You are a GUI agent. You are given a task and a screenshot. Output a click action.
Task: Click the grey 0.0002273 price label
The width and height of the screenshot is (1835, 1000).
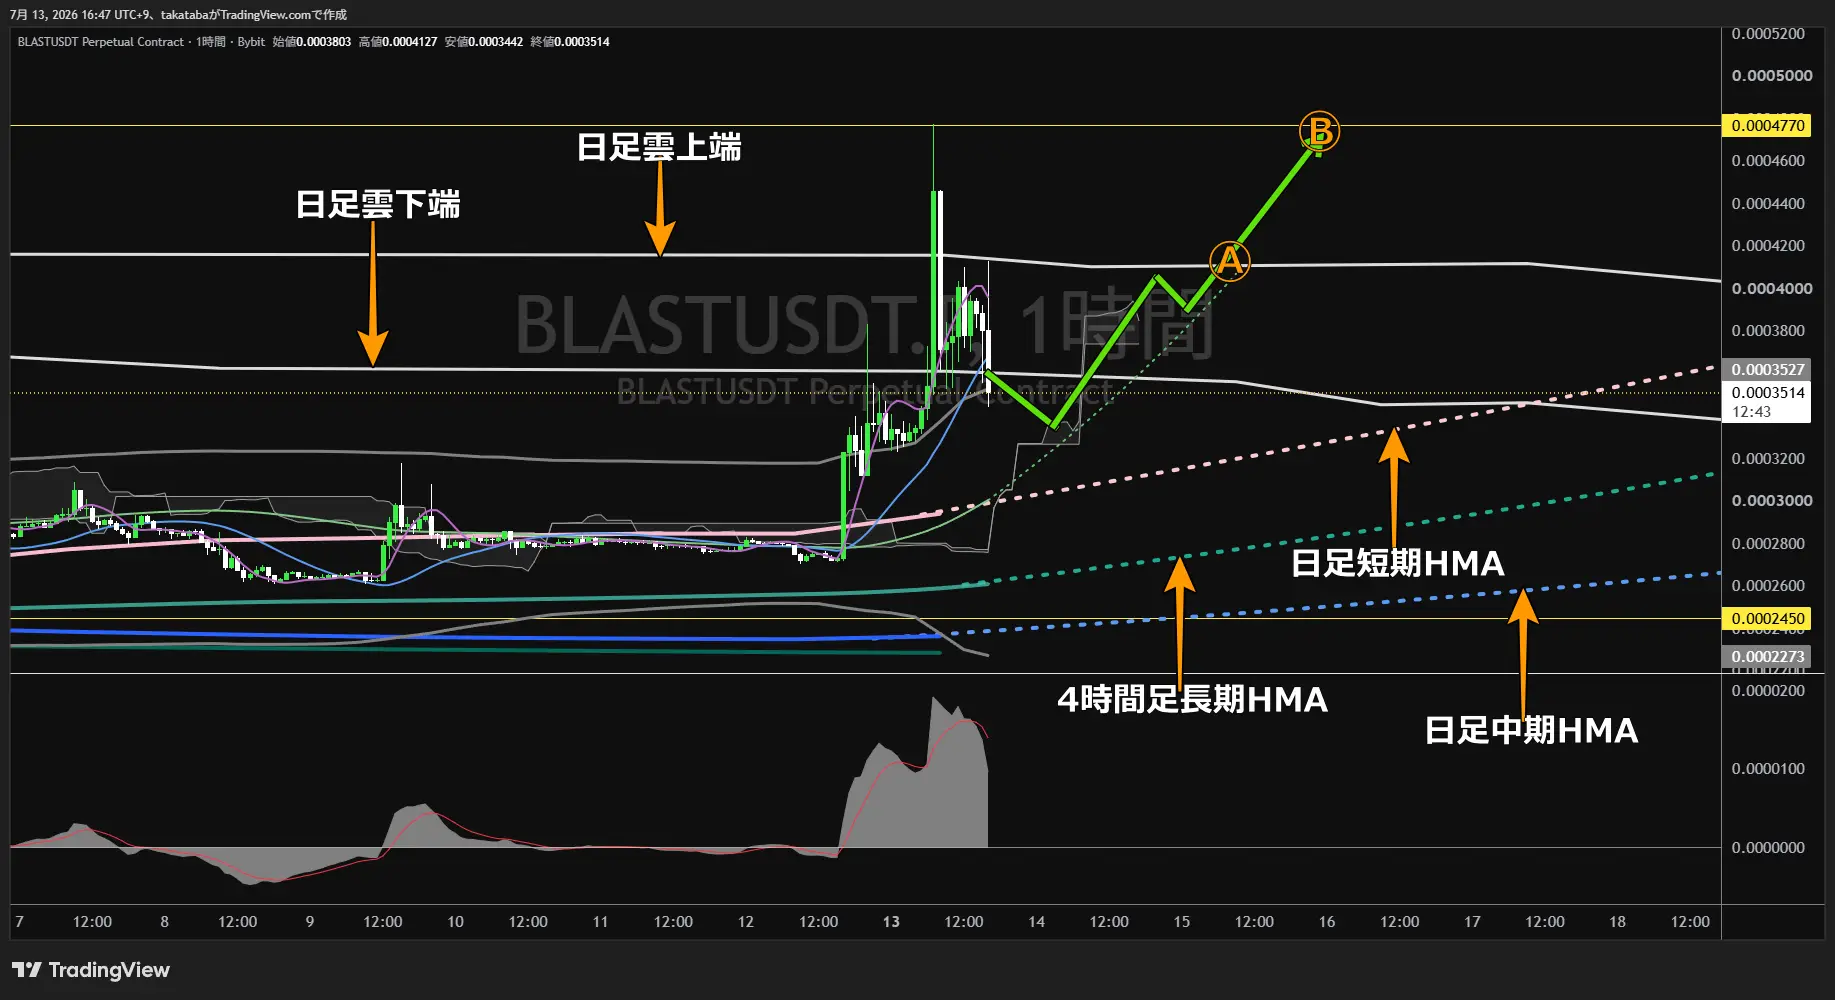(1768, 656)
